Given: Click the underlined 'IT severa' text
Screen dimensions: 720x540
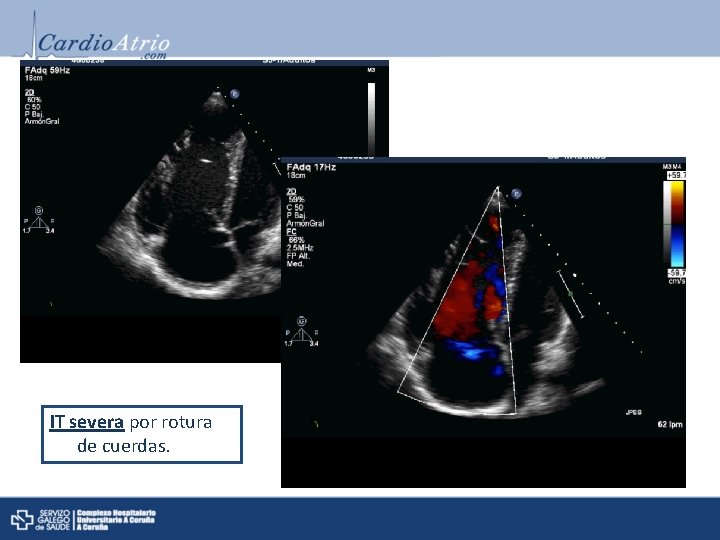Looking at the screenshot, I should tap(87, 422).
